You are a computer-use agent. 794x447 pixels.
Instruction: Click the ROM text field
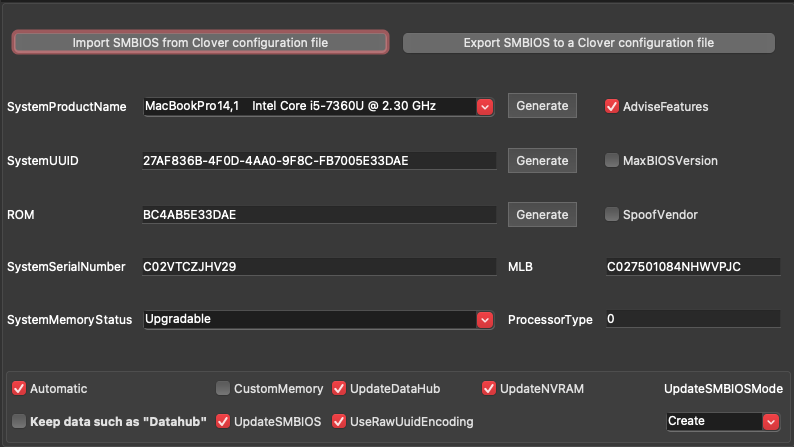click(319, 214)
